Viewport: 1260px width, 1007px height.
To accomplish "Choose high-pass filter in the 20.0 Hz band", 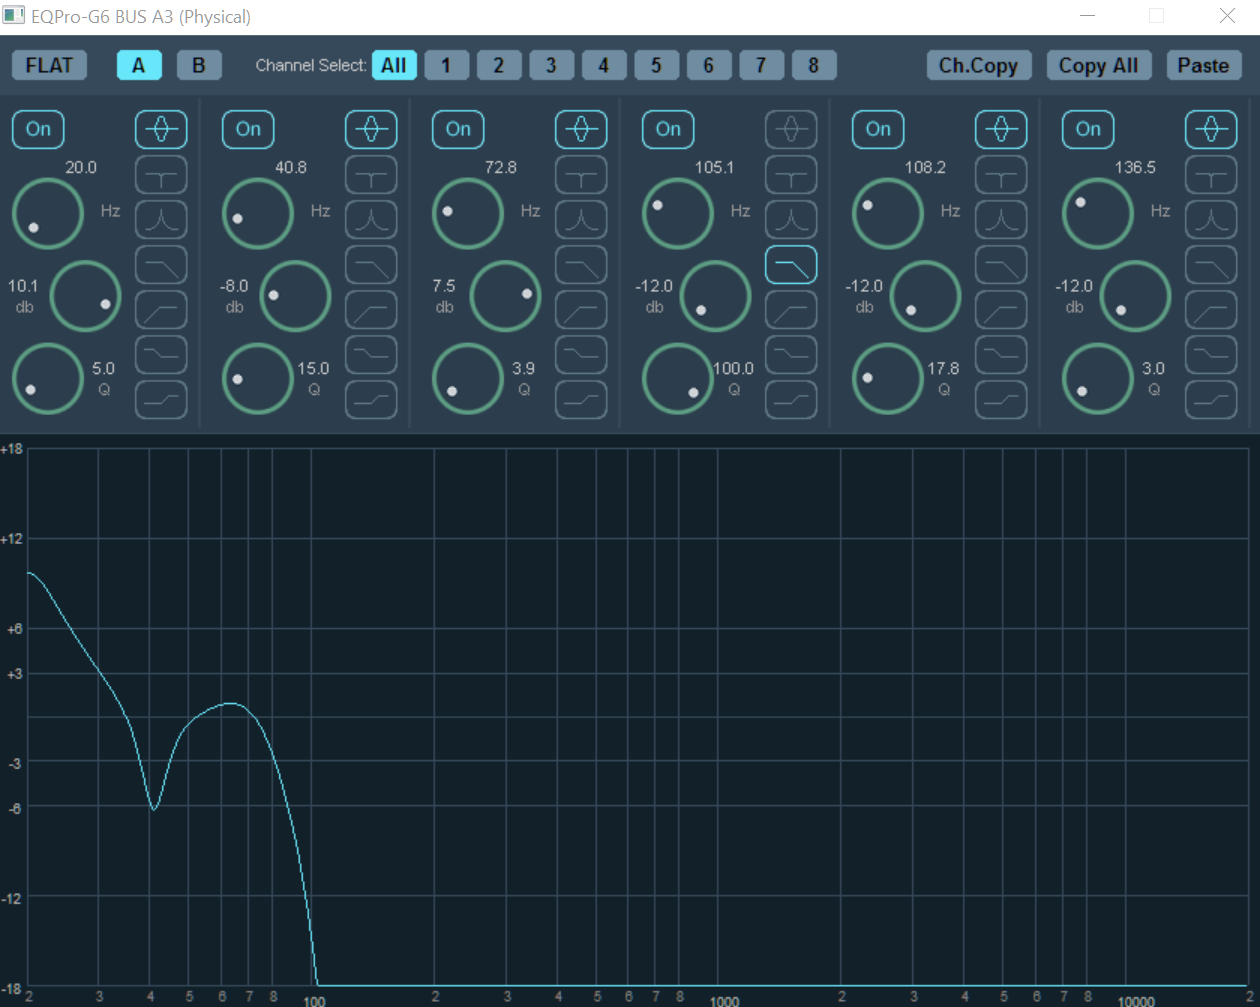I will pyautogui.click(x=161, y=309).
